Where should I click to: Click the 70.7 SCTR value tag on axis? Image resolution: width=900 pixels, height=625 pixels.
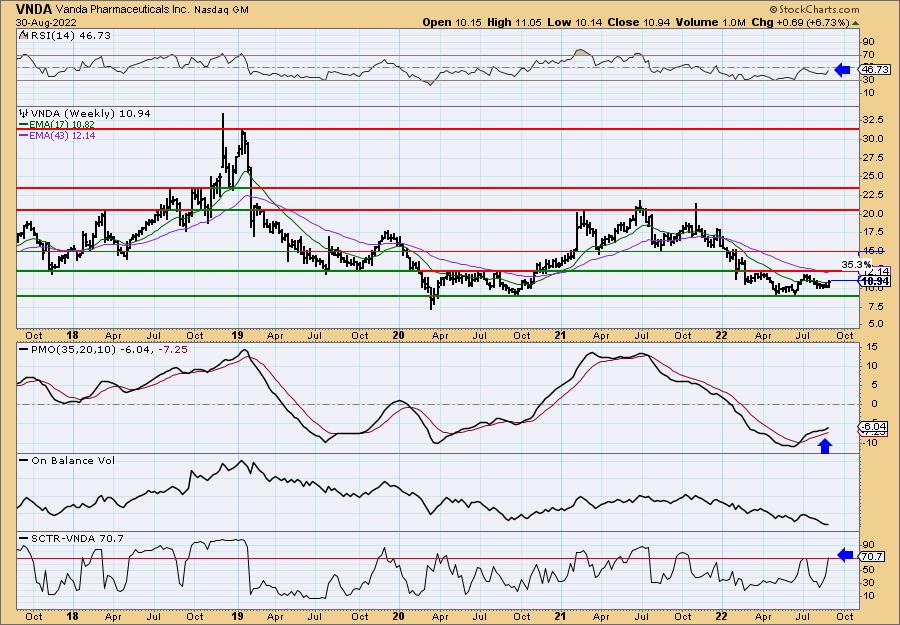(x=871, y=556)
